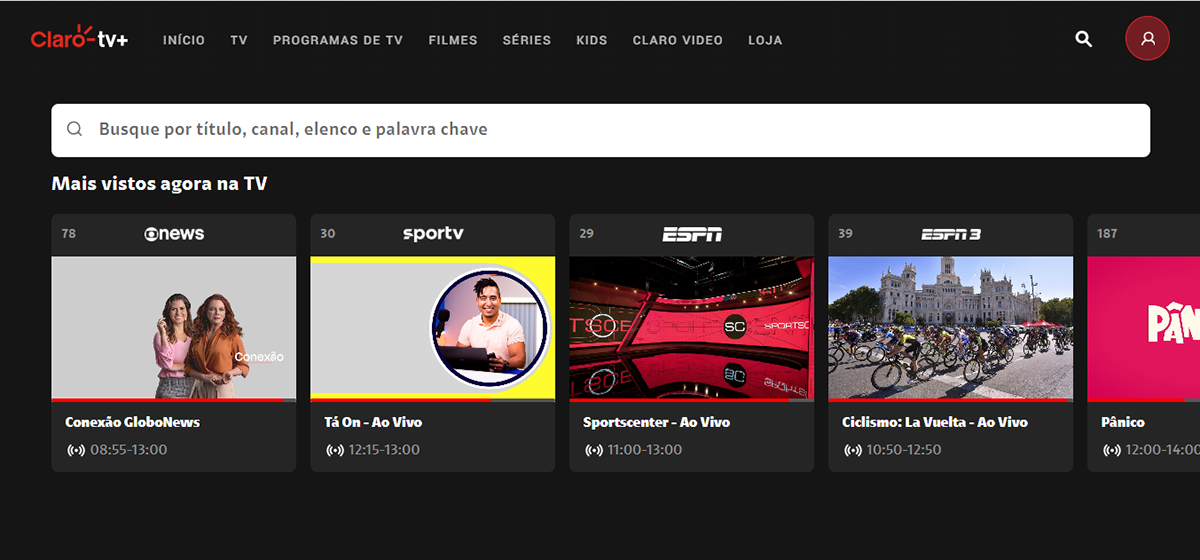Go to the INÍCIO menu item
Image resolution: width=1200 pixels, height=560 pixels.
coord(184,40)
